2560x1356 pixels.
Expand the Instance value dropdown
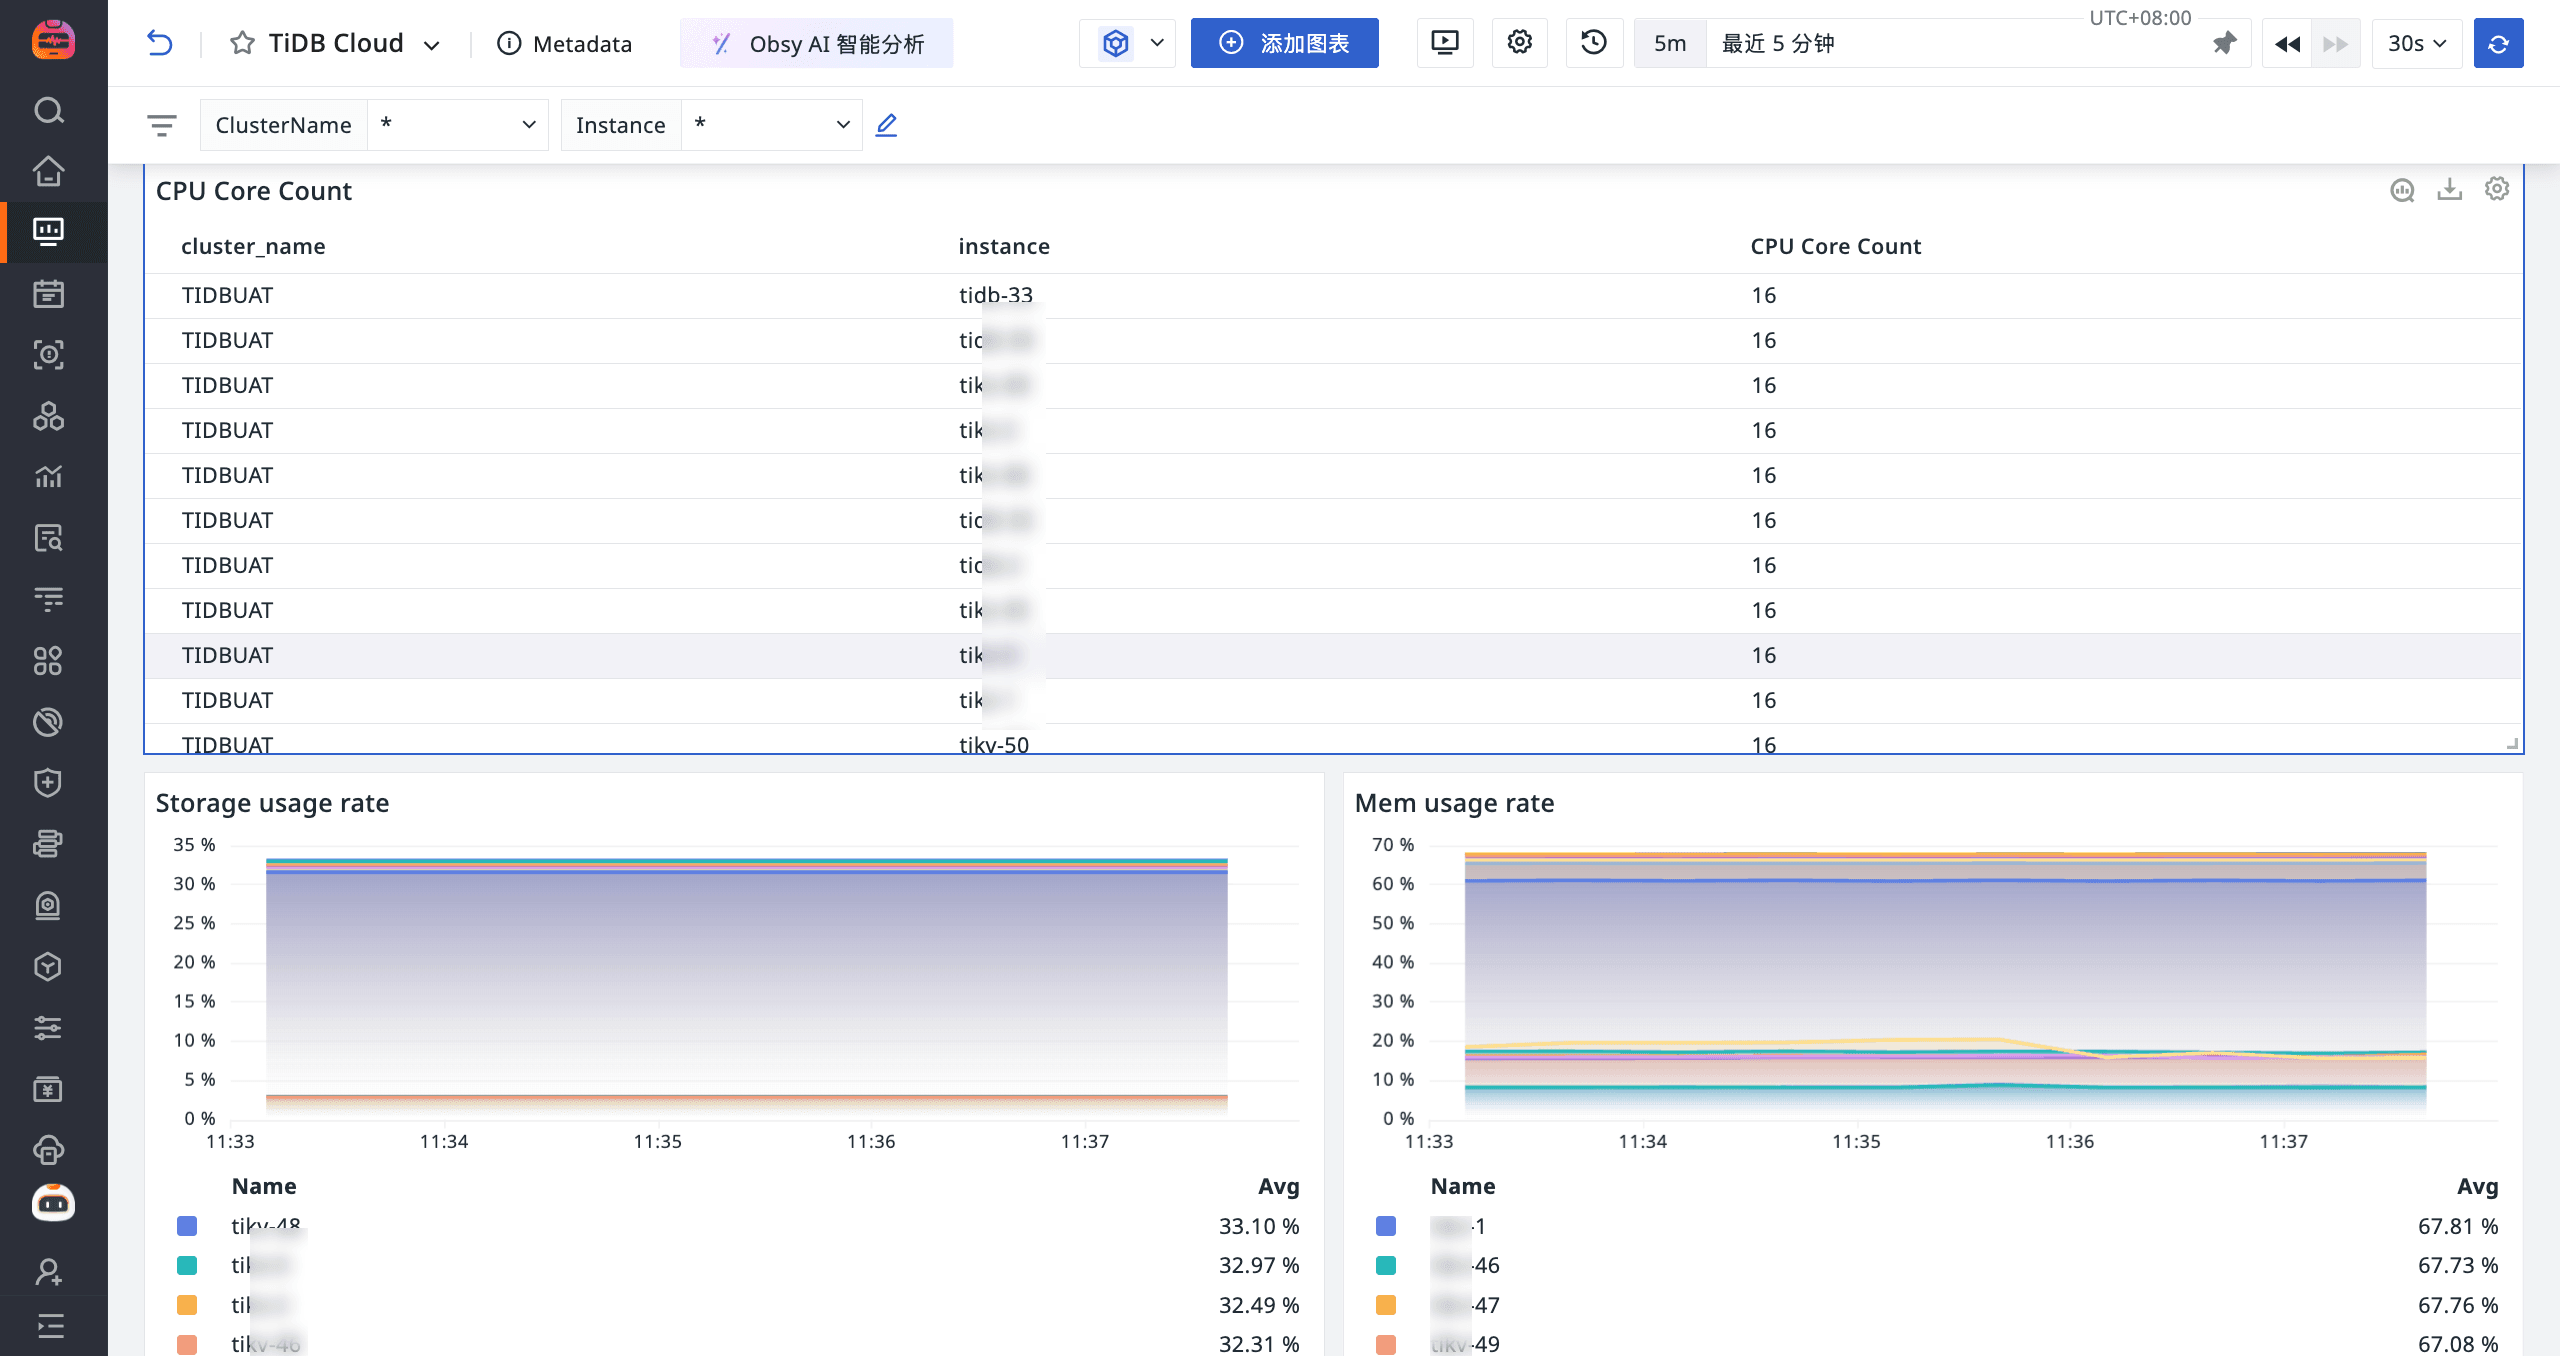pos(771,125)
